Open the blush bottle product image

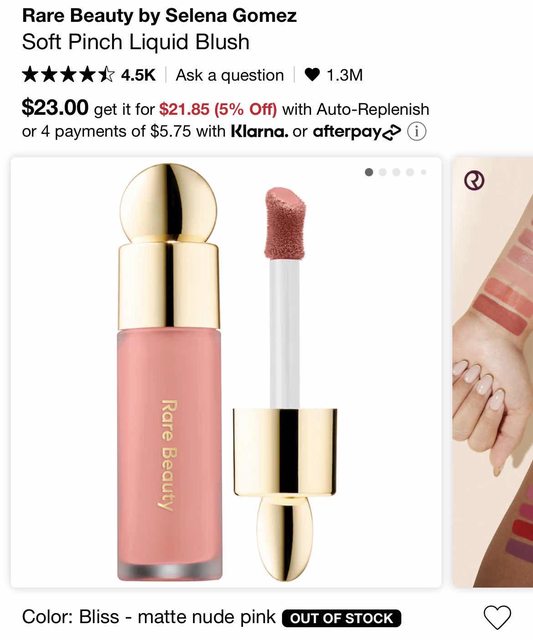(226, 372)
